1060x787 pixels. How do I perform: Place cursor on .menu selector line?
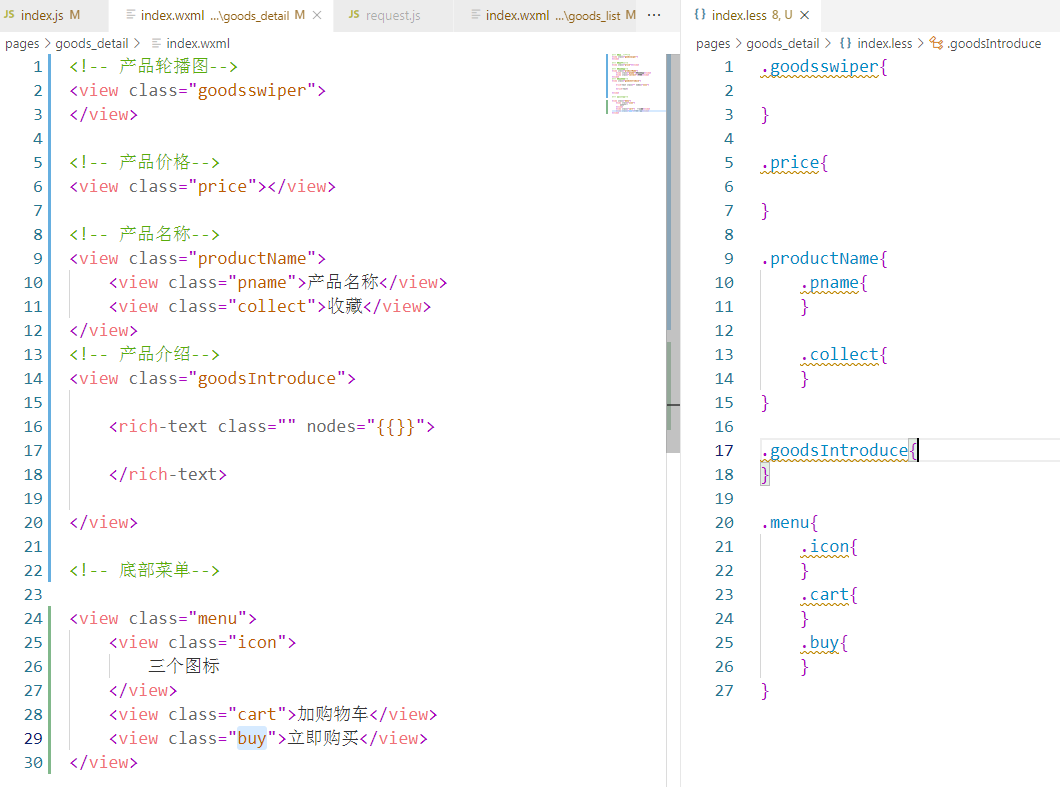[x=790, y=523]
